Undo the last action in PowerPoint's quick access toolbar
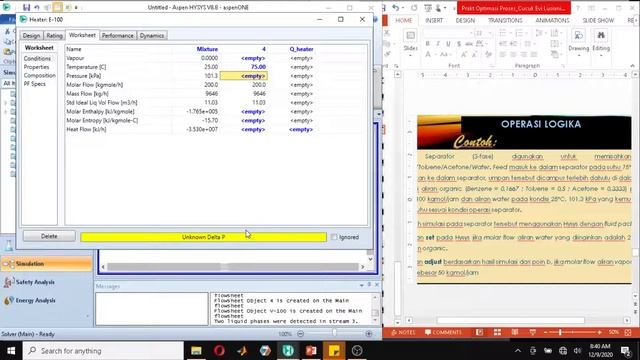The image size is (640, 360). pyautogui.click(x=396, y=8)
